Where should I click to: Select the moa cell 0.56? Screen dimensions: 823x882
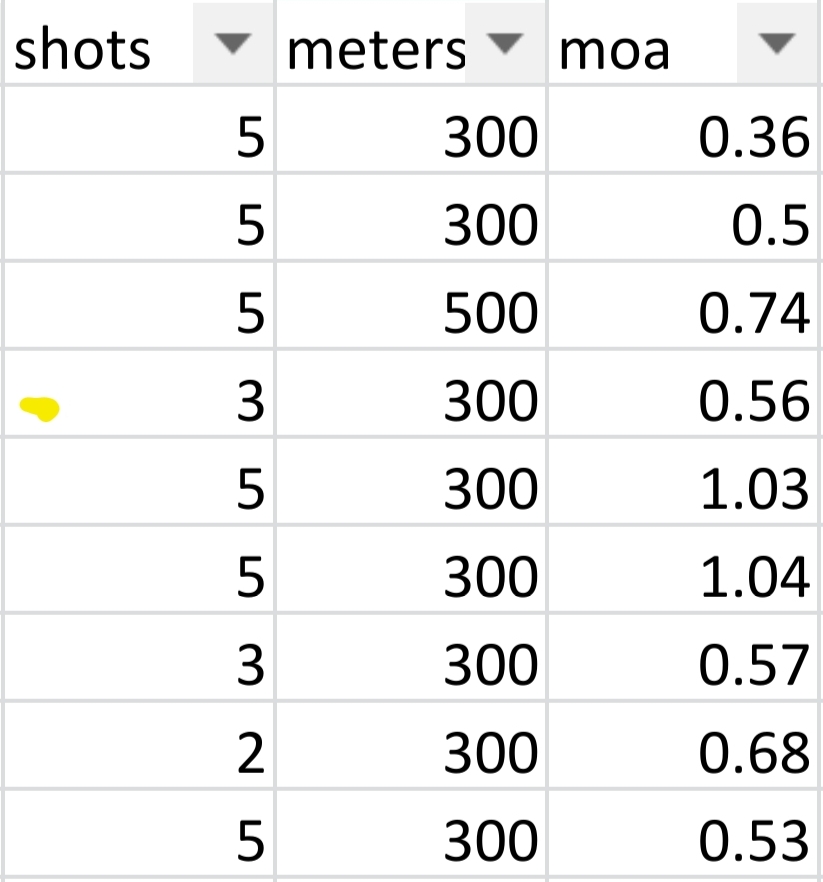[x=682, y=393]
